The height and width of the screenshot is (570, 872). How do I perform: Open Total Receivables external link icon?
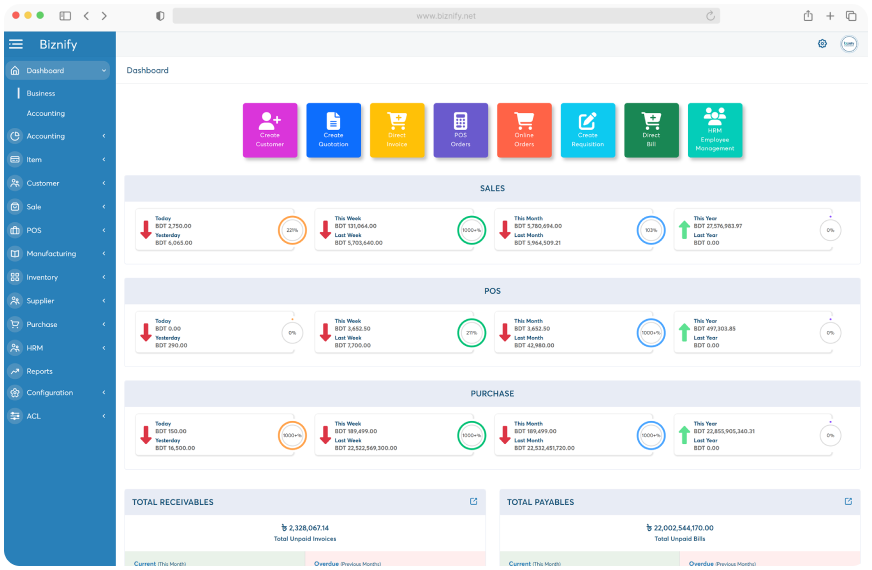click(x=473, y=502)
